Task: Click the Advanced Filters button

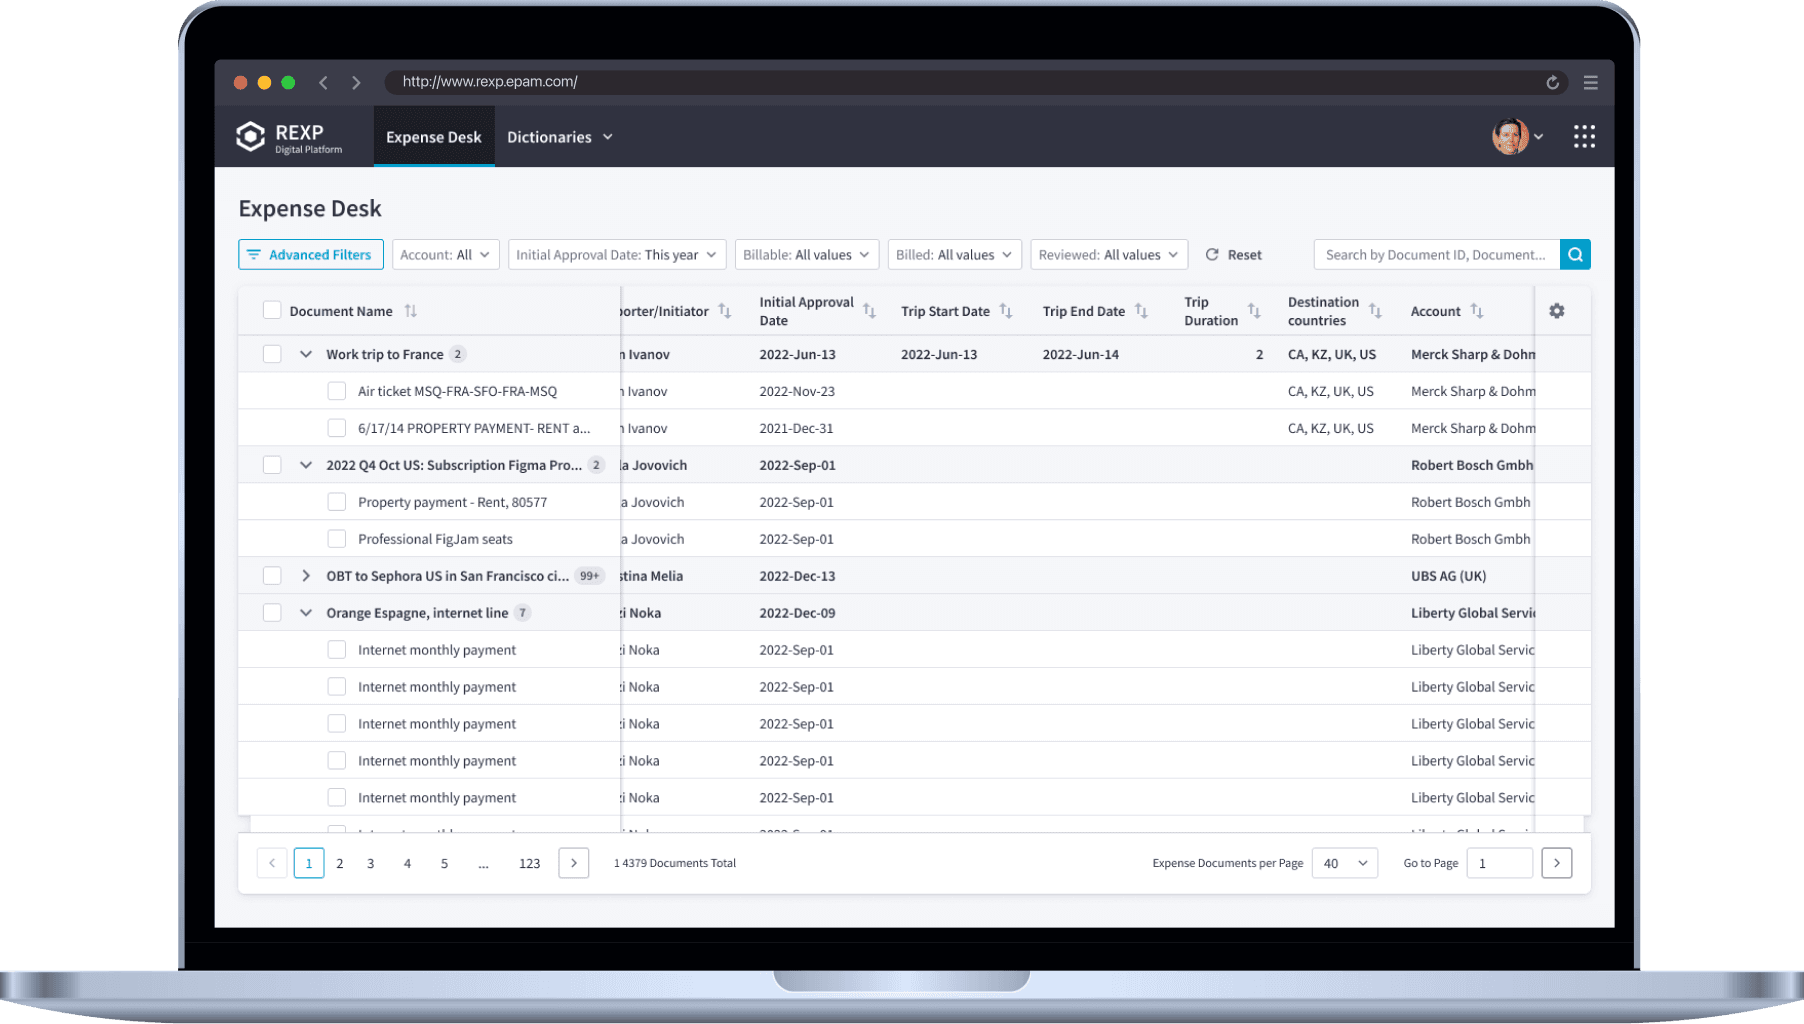Action: tap(311, 255)
